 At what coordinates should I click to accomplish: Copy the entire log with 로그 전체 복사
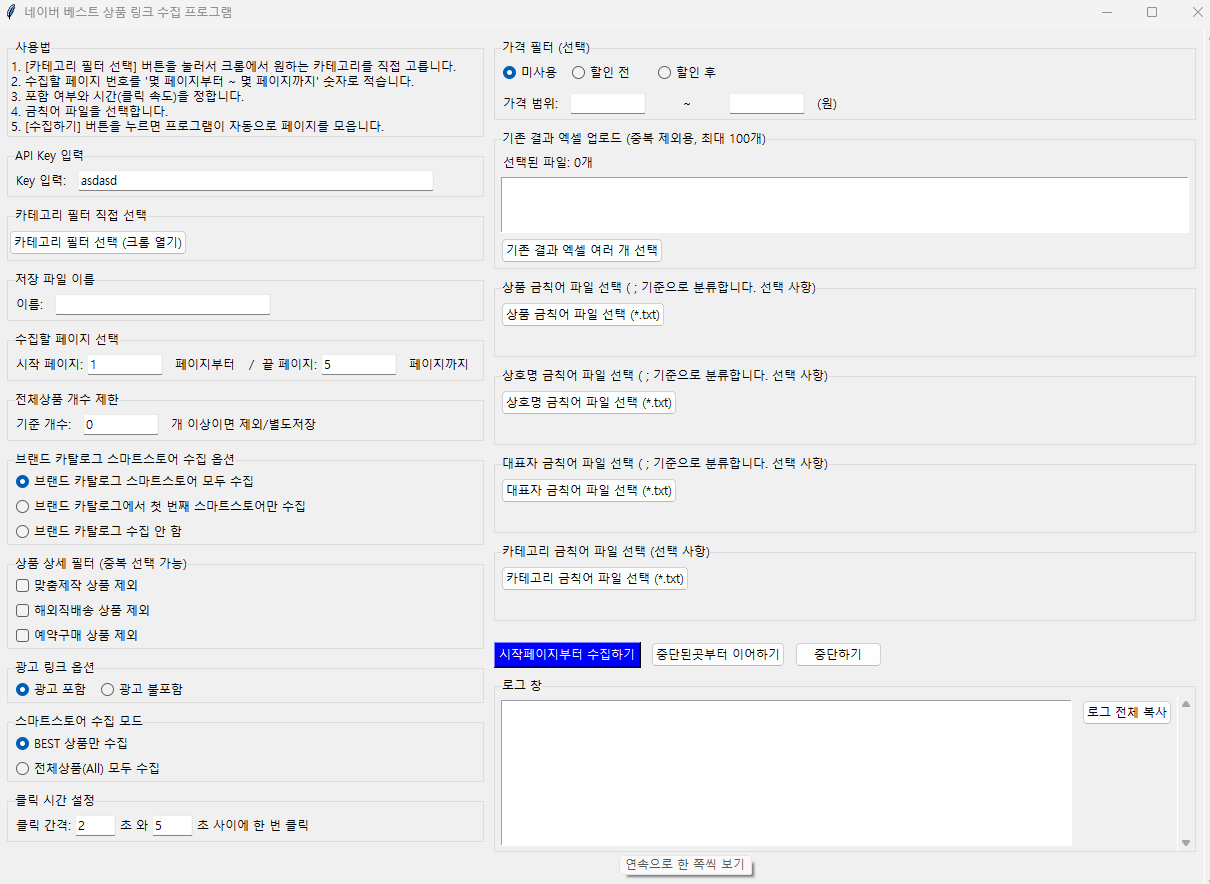[x=1126, y=711]
